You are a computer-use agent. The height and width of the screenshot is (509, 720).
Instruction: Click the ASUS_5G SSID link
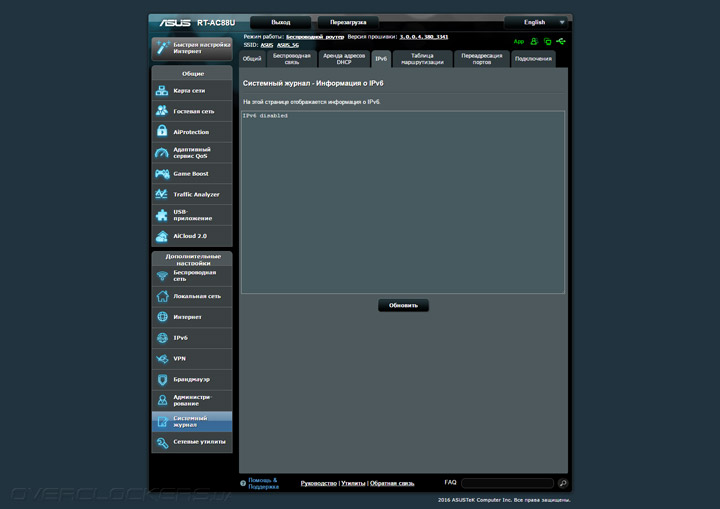tap(288, 45)
